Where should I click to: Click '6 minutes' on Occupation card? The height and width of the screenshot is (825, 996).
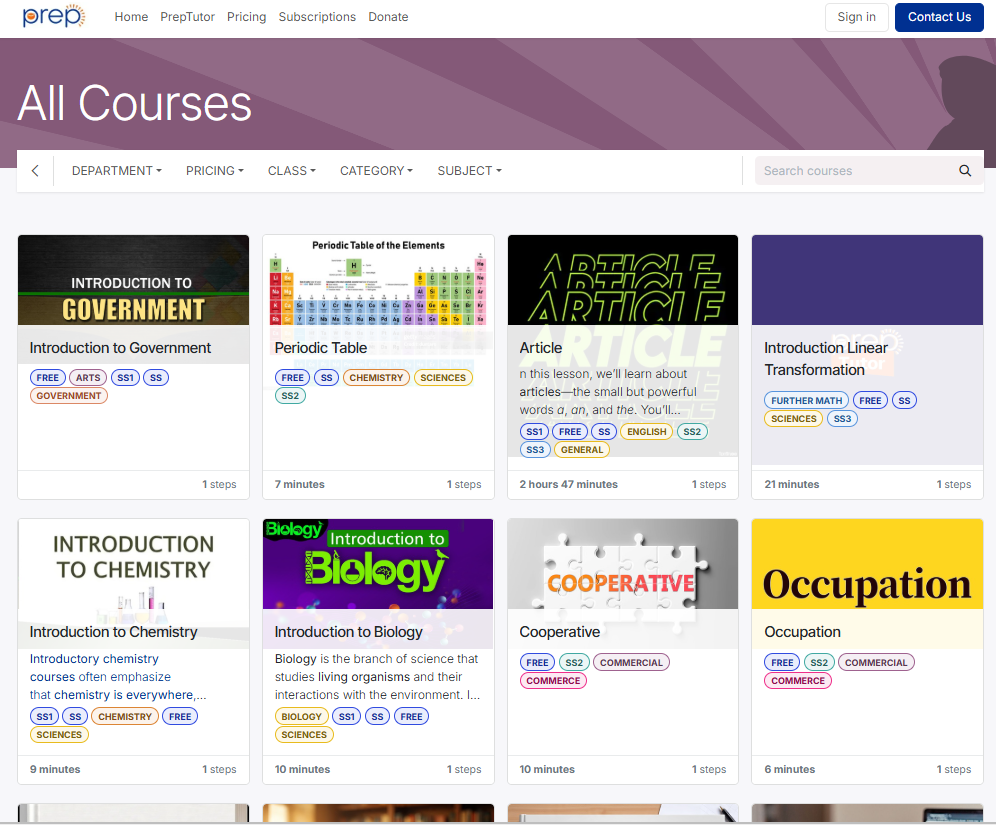pyautogui.click(x=790, y=769)
